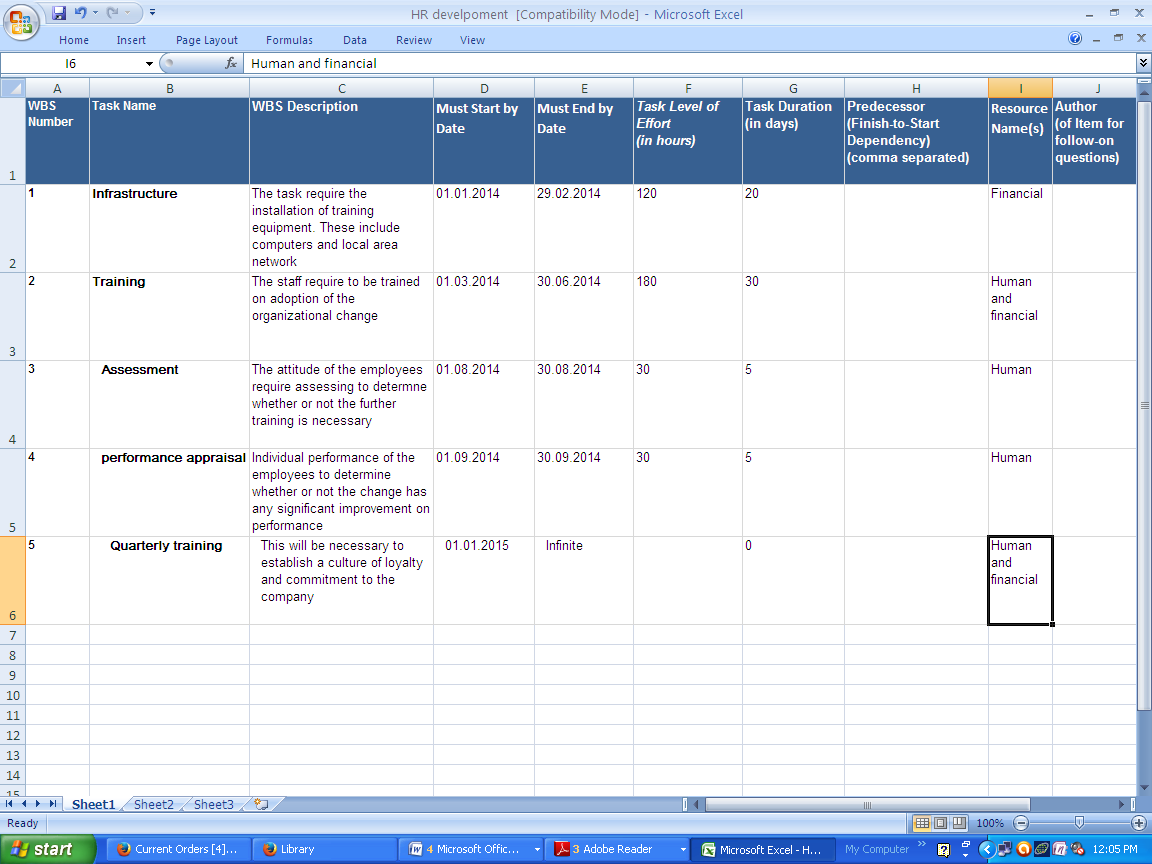Switch to Page Layout view

point(940,823)
